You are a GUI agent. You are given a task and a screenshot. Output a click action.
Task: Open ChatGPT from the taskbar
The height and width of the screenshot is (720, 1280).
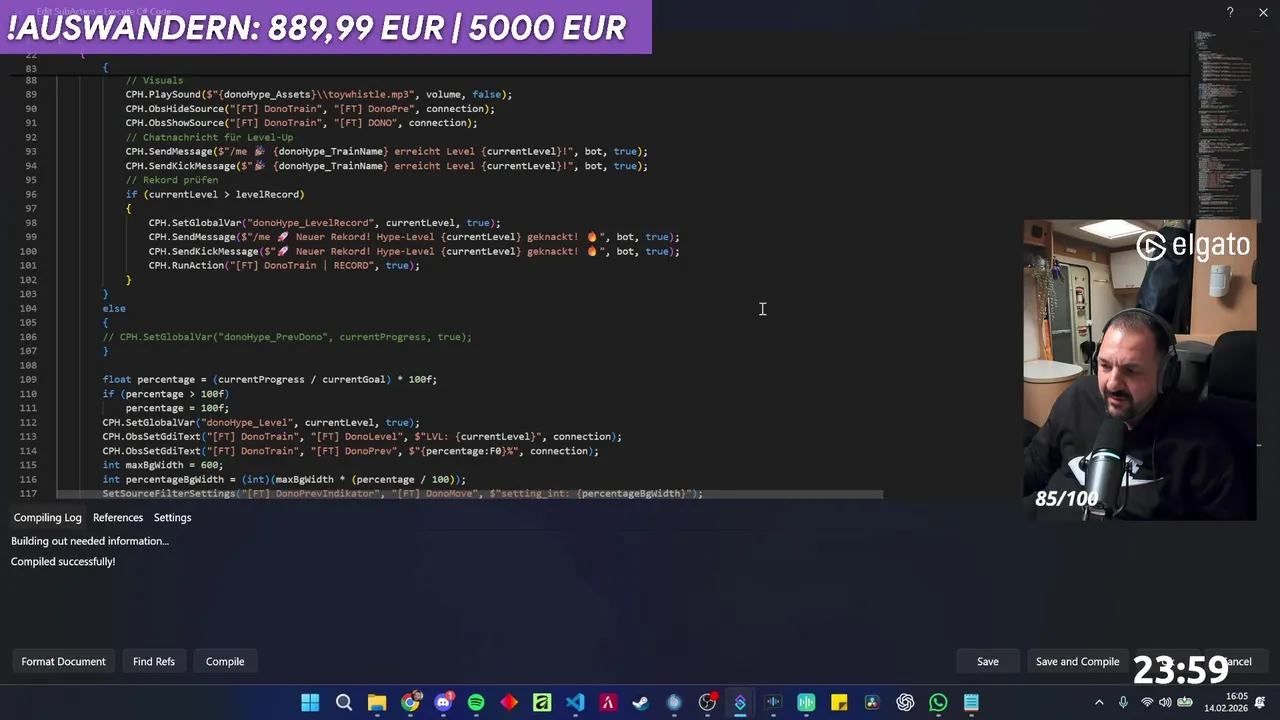(905, 702)
